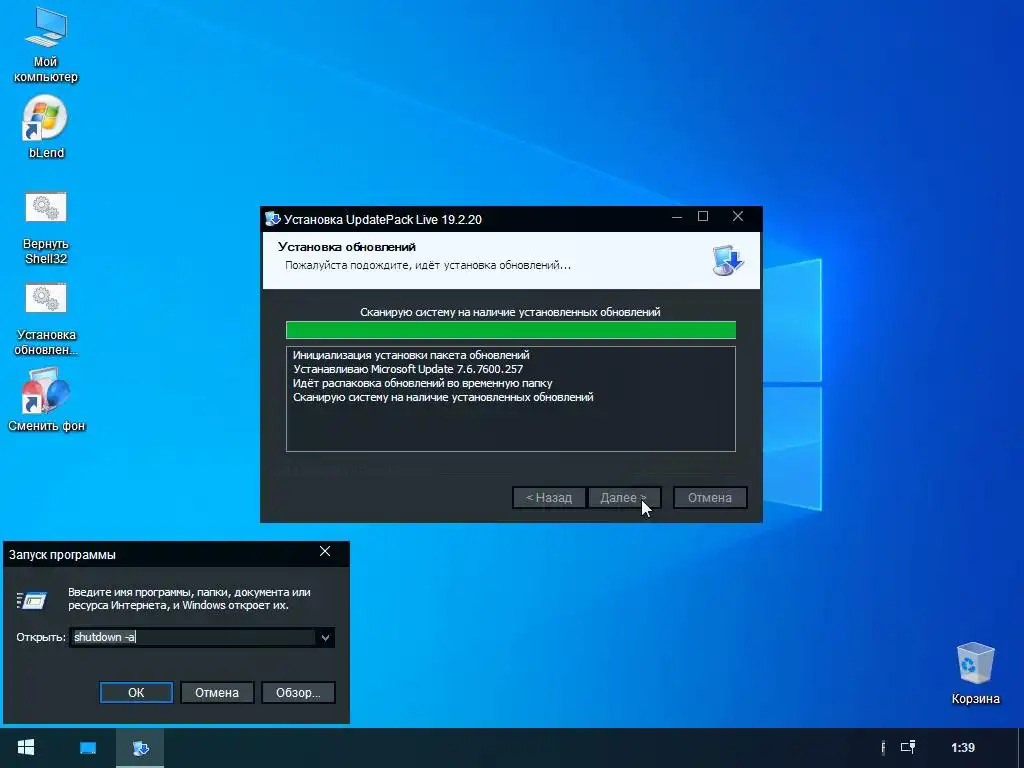1024x768 pixels.
Task: Click the status label above the progress bar
Action: click(510, 312)
